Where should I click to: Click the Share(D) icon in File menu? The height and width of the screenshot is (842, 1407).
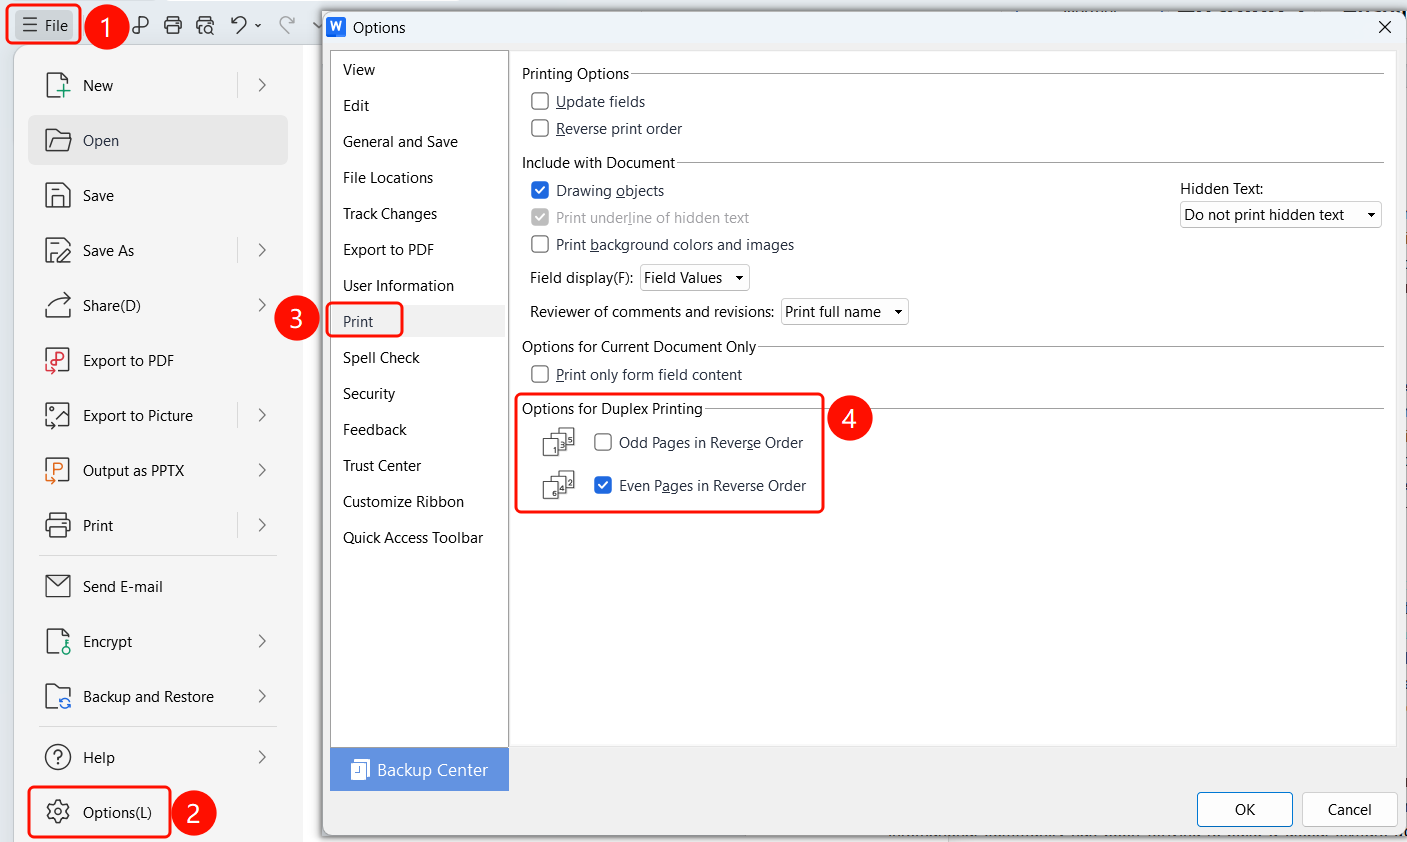click(x=58, y=306)
